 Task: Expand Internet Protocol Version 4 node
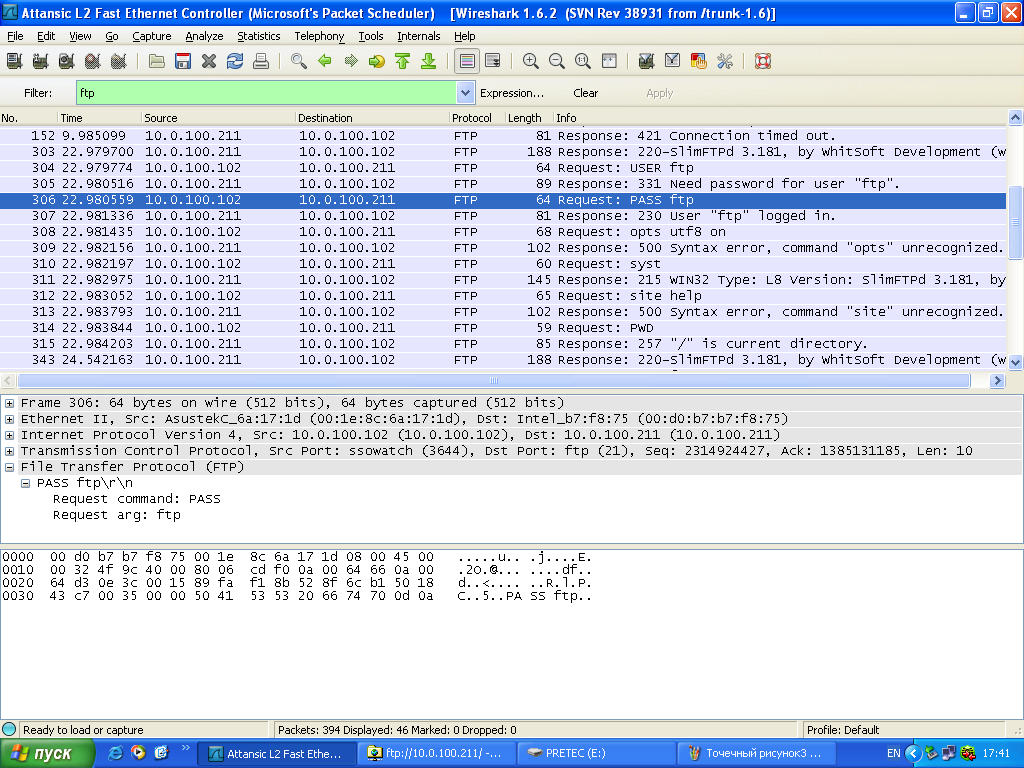coord(10,436)
